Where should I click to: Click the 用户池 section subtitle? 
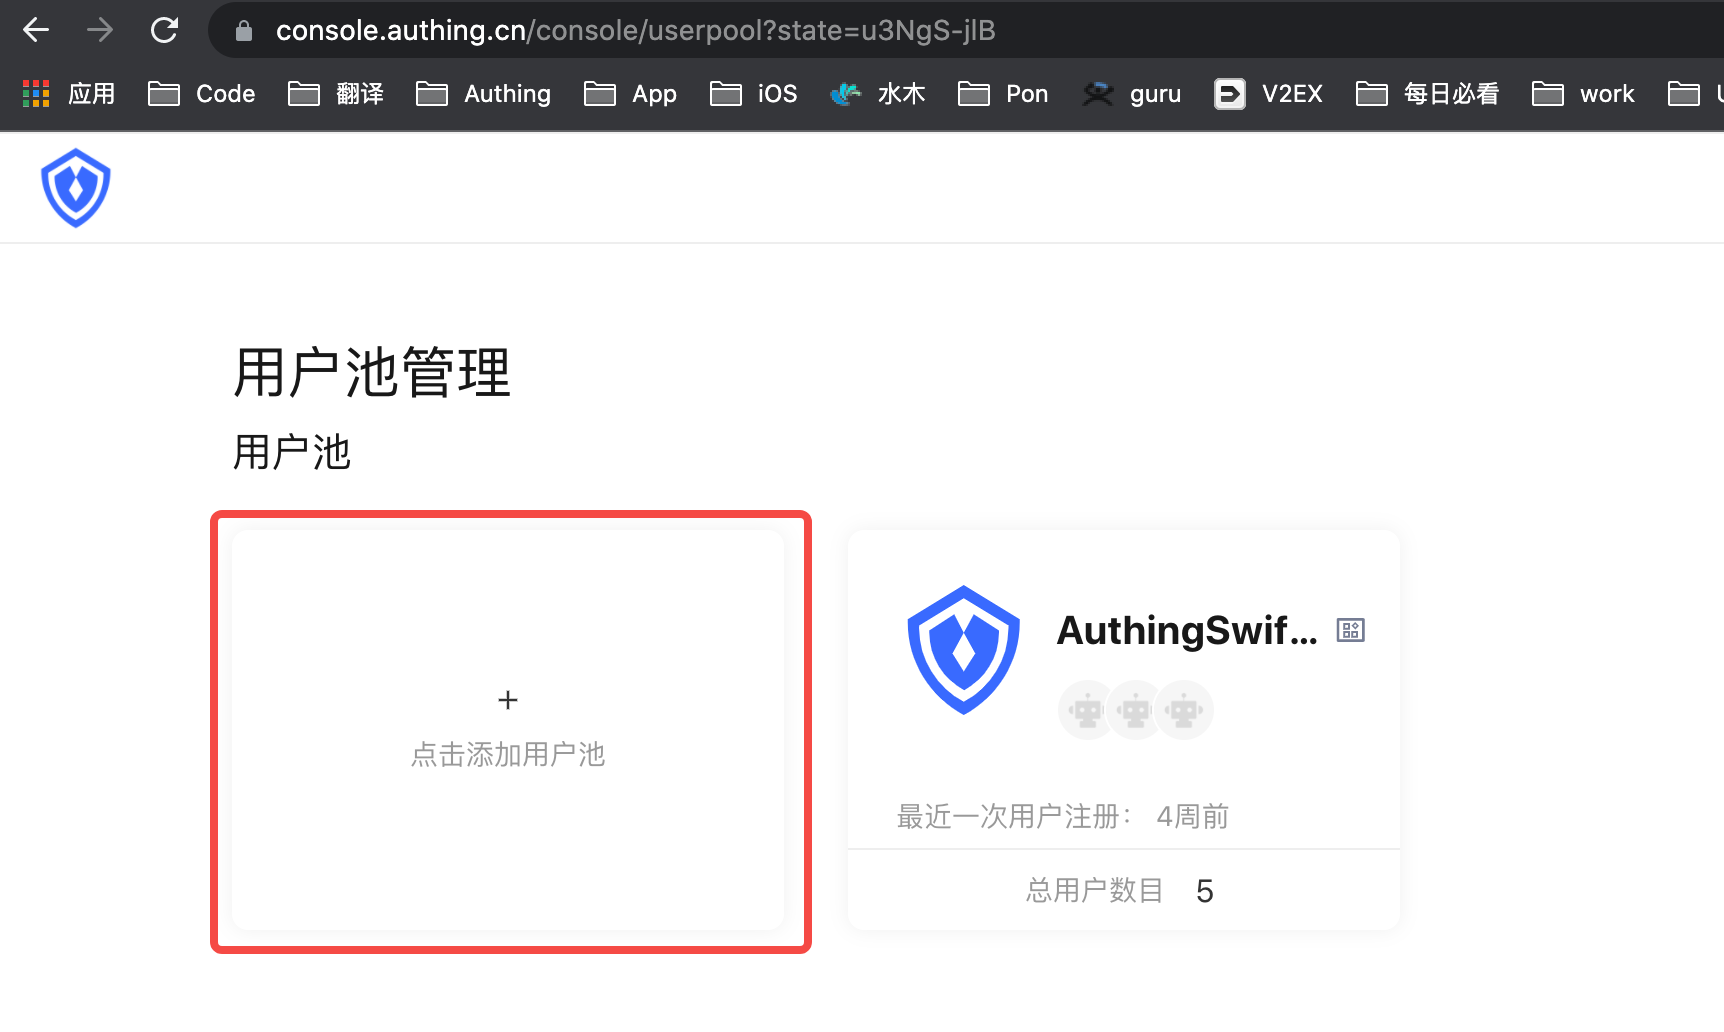coord(292,452)
